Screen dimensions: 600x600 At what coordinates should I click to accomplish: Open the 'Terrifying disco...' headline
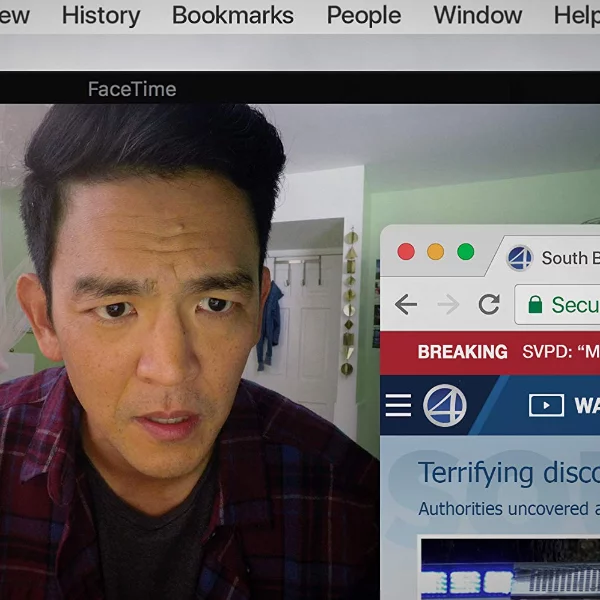509,474
